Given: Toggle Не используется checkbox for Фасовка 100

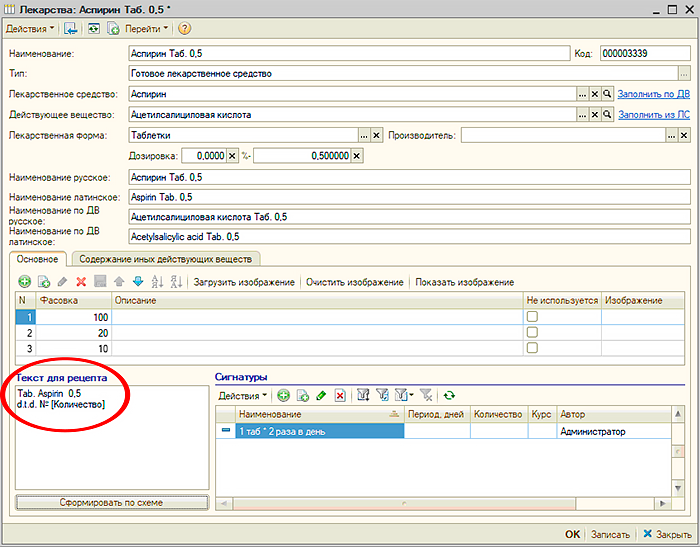Looking at the screenshot, I should point(532,317).
